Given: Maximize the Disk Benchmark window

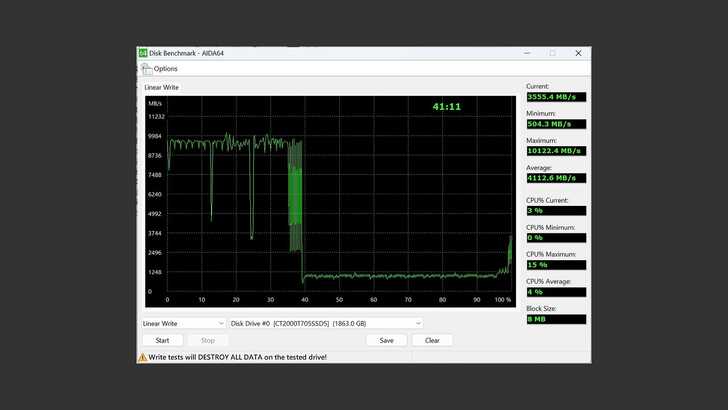Looking at the screenshot, I should point(552,53).
